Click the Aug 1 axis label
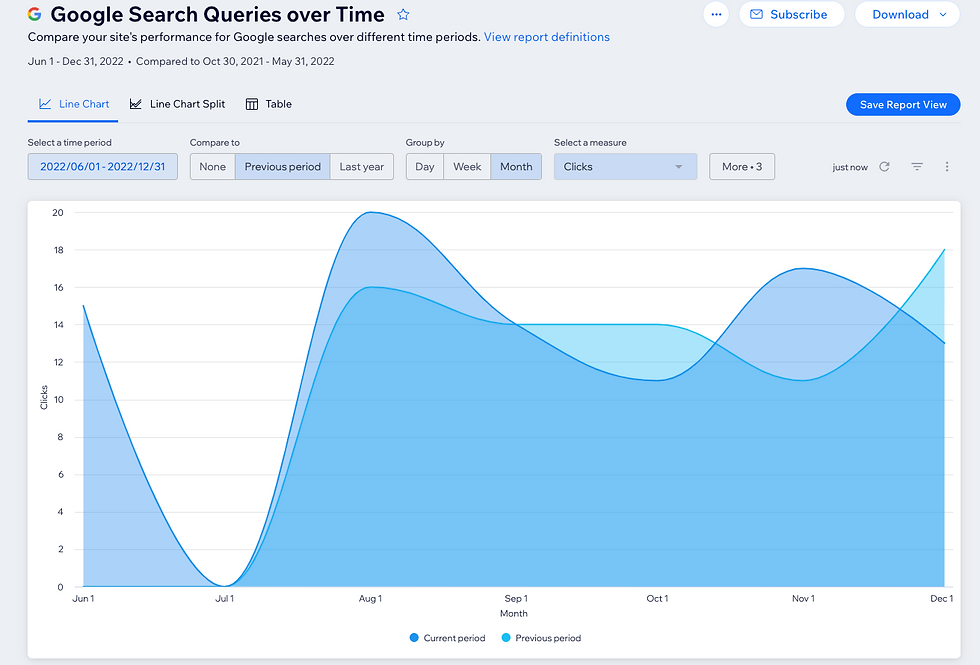The width and height of the screenshot is (980, 665). point(371,598)
